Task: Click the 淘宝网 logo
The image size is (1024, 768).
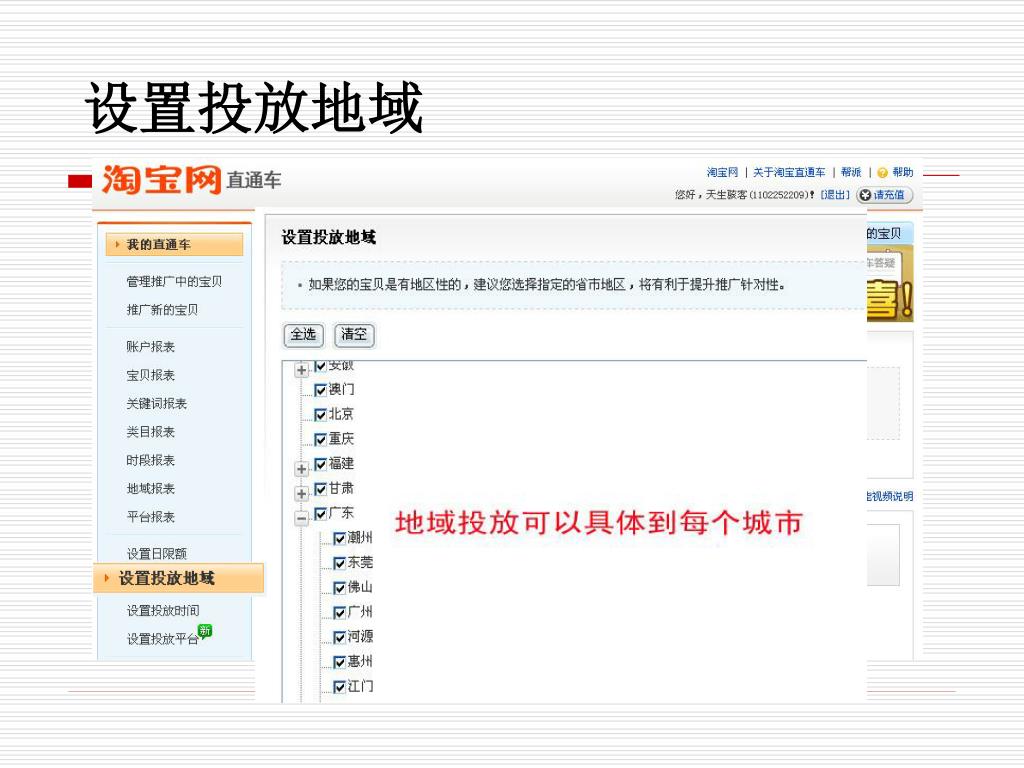Action: 161,180
